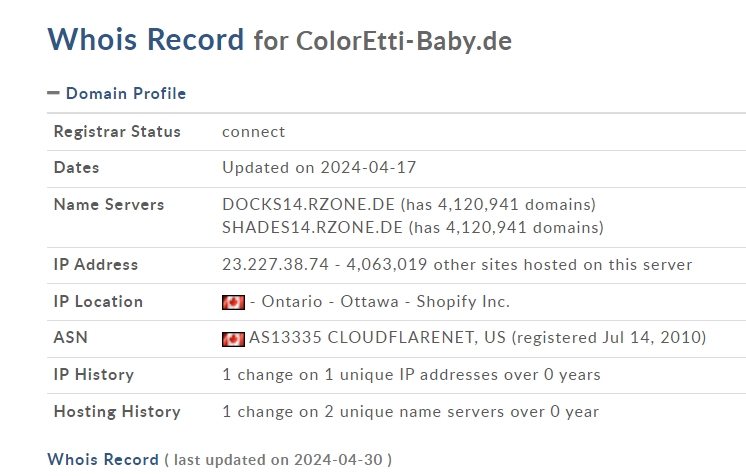746x476 pixels.
Task: Click the Registrar Status label
Action: [117, 131]
